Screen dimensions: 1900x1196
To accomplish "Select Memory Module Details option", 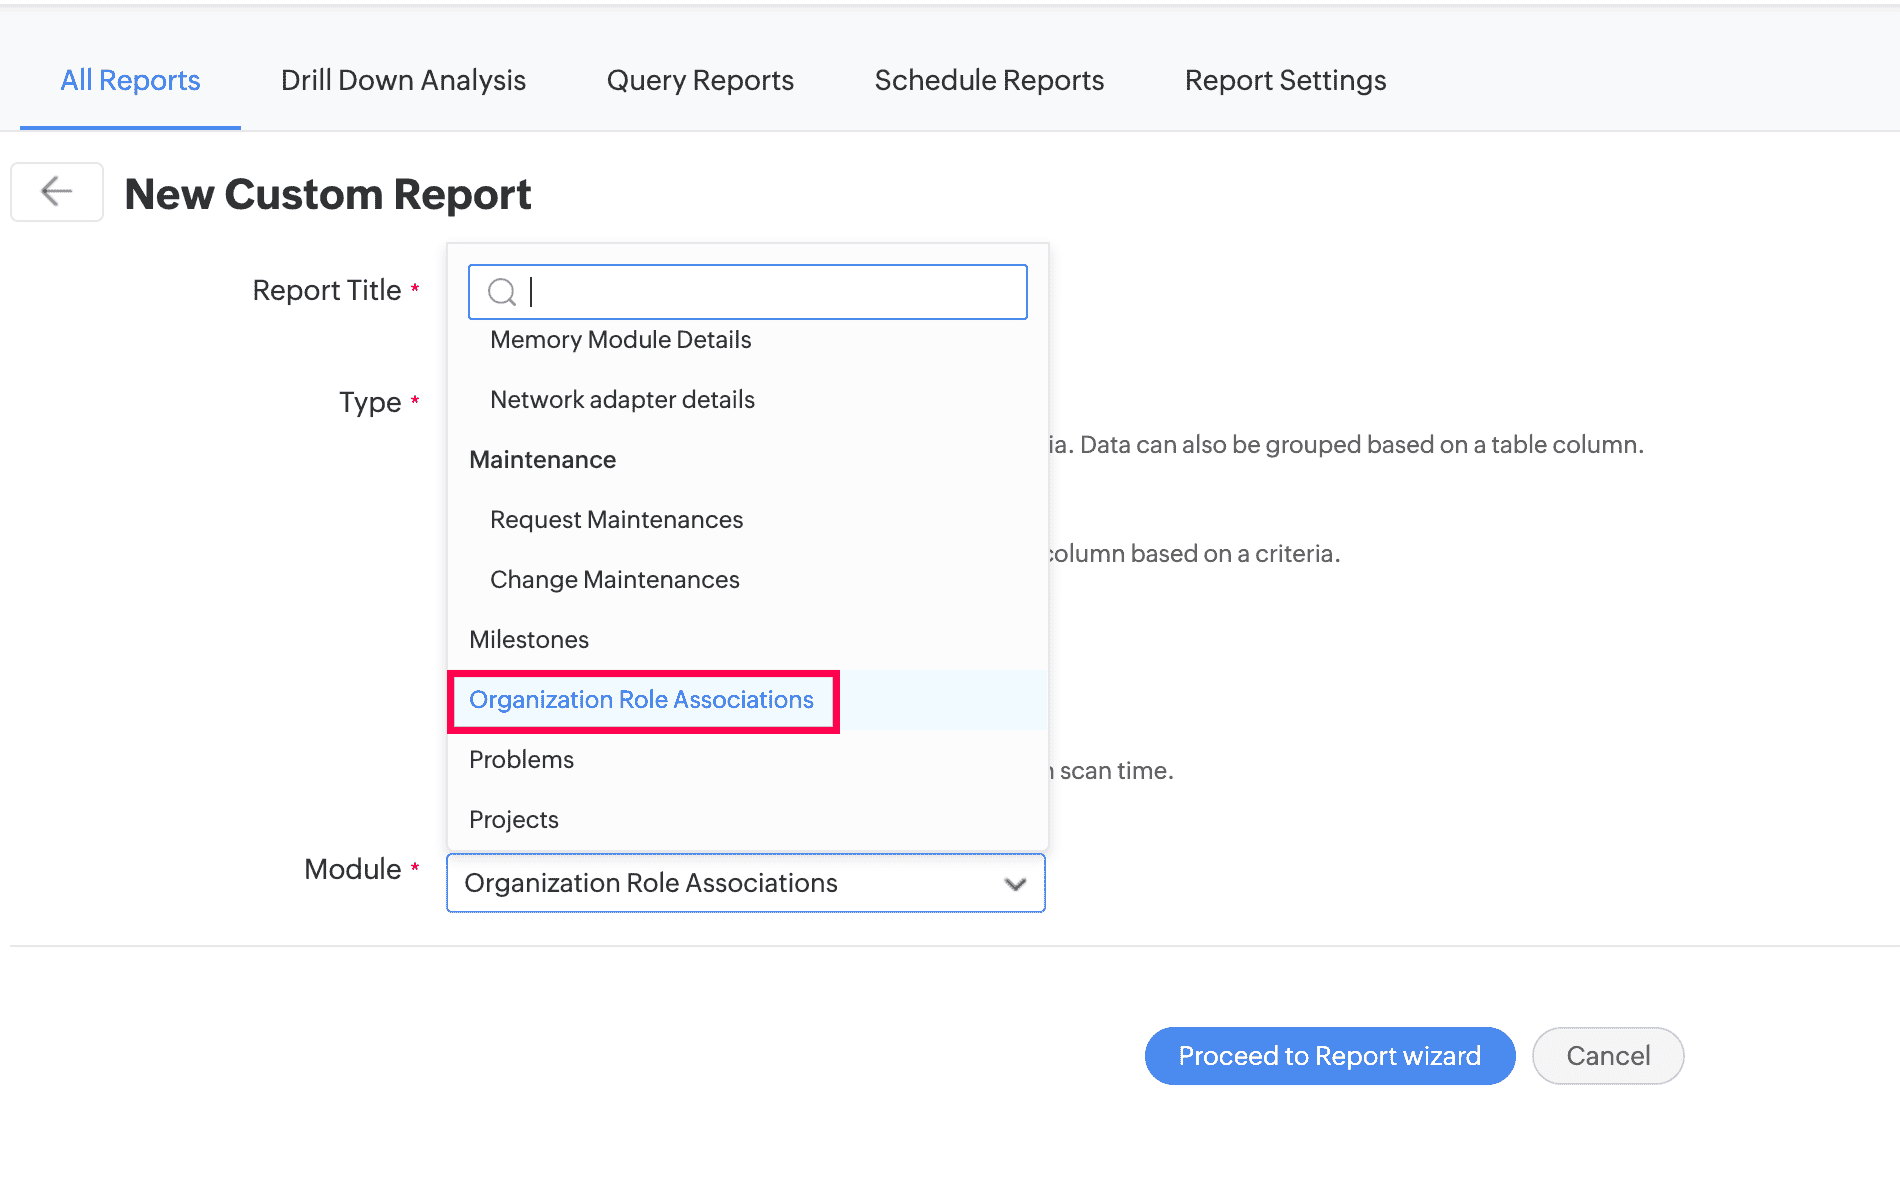I will (620, 340).
